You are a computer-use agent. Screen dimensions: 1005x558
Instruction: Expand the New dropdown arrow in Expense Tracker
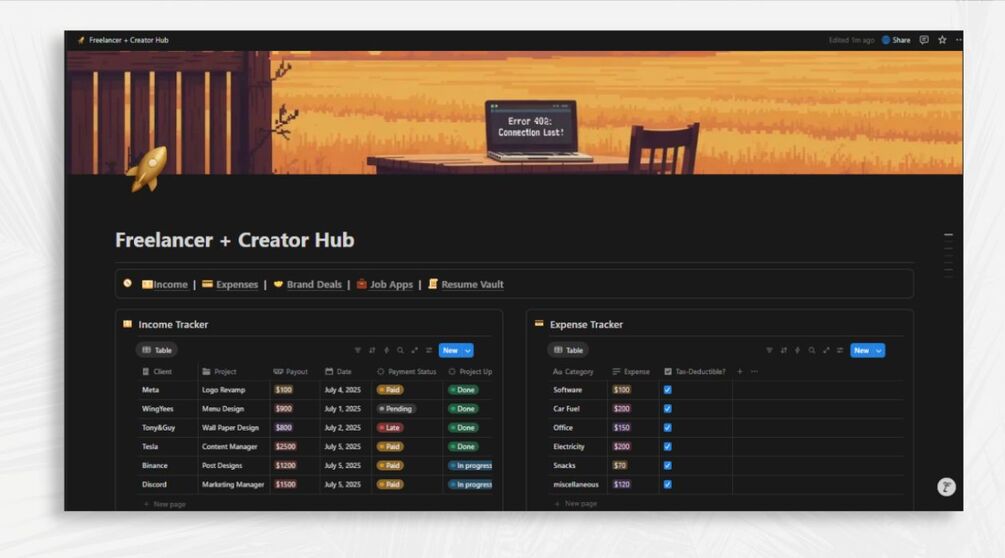[x=879, y=350]
